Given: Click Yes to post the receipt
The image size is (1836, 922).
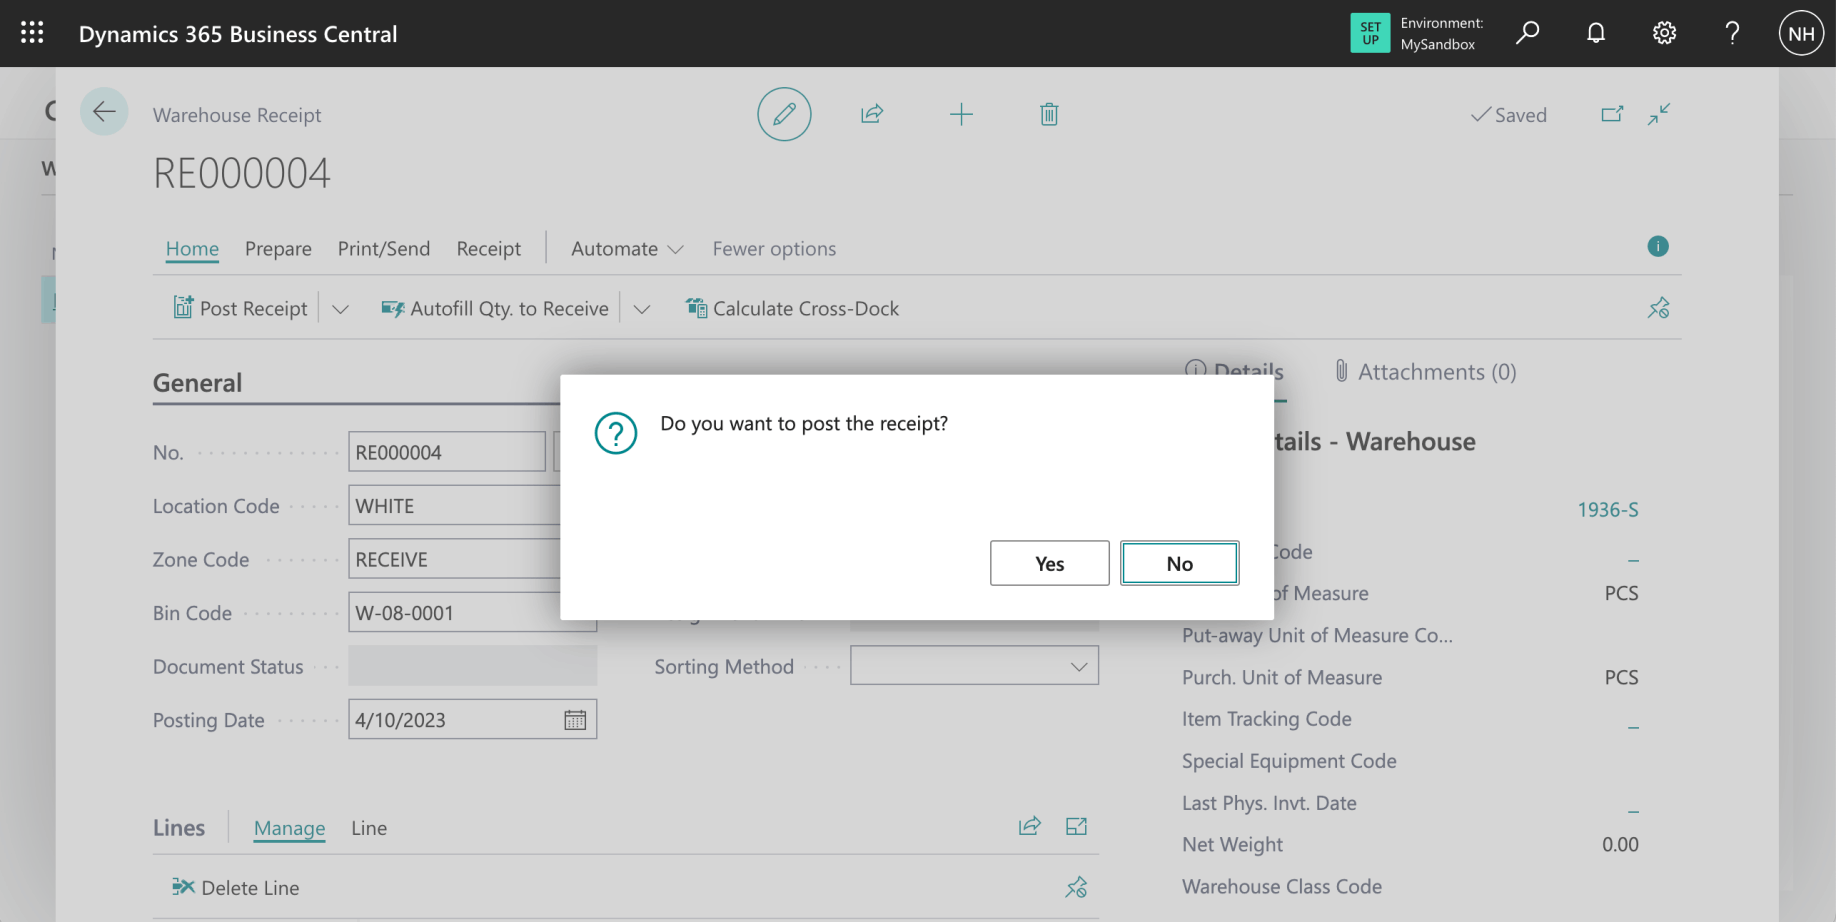Looking at the screenshot, I should 1050,563.
